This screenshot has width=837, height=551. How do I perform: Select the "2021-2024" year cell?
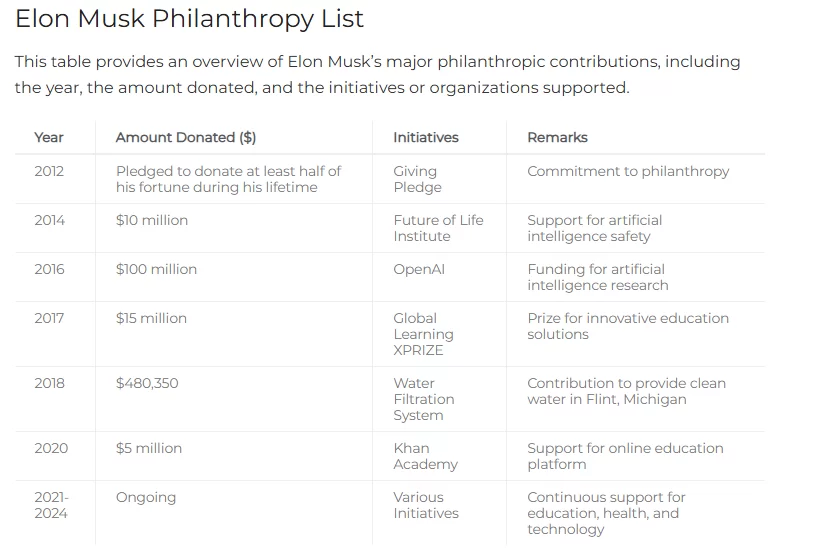pyautogui.click(x=51, y=505)
